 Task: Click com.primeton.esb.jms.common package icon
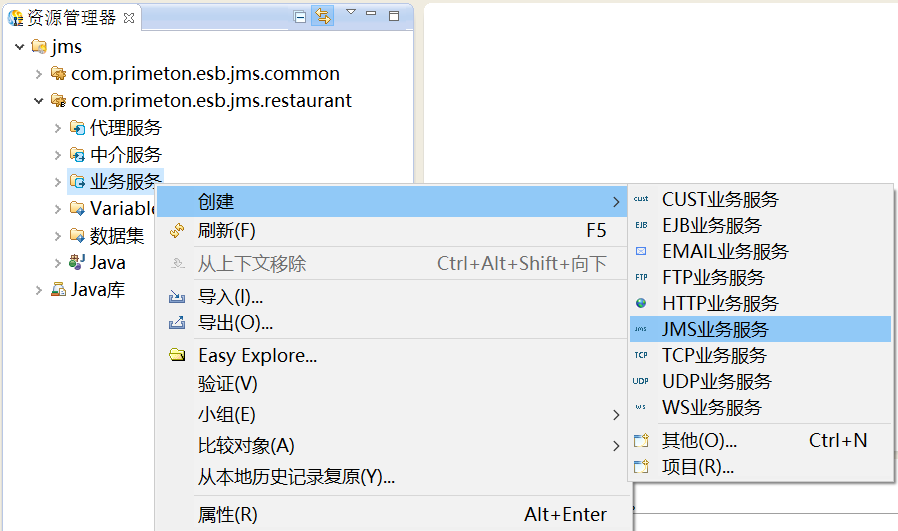click(58, 73)
